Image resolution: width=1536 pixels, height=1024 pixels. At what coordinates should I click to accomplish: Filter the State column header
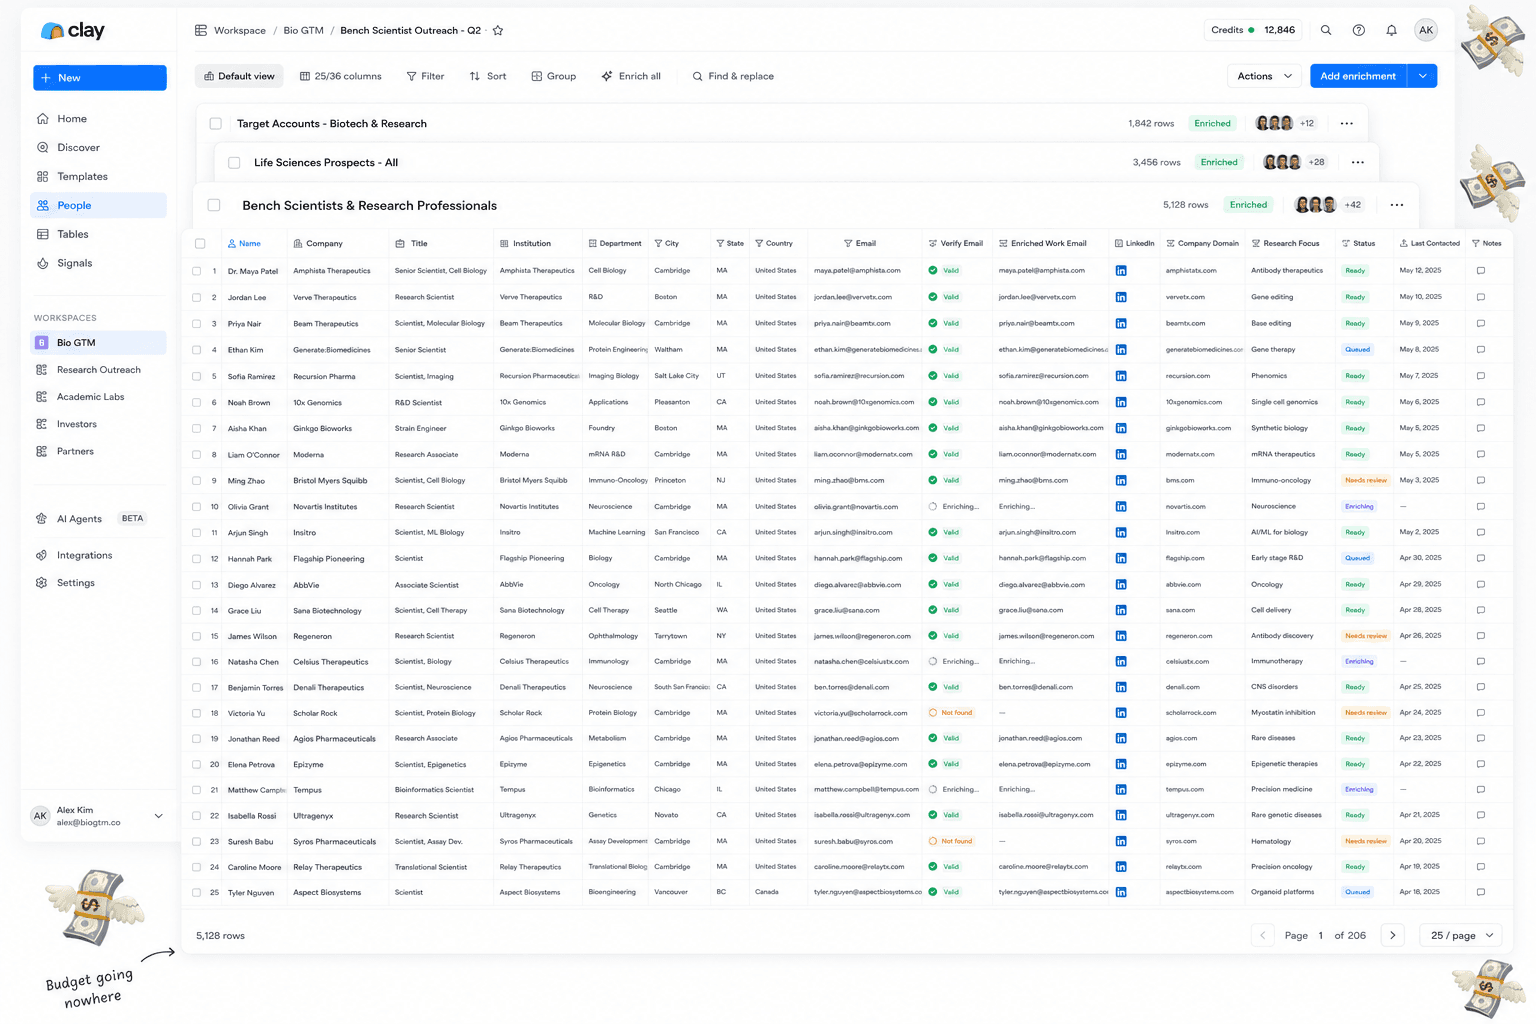click(730, 243)
